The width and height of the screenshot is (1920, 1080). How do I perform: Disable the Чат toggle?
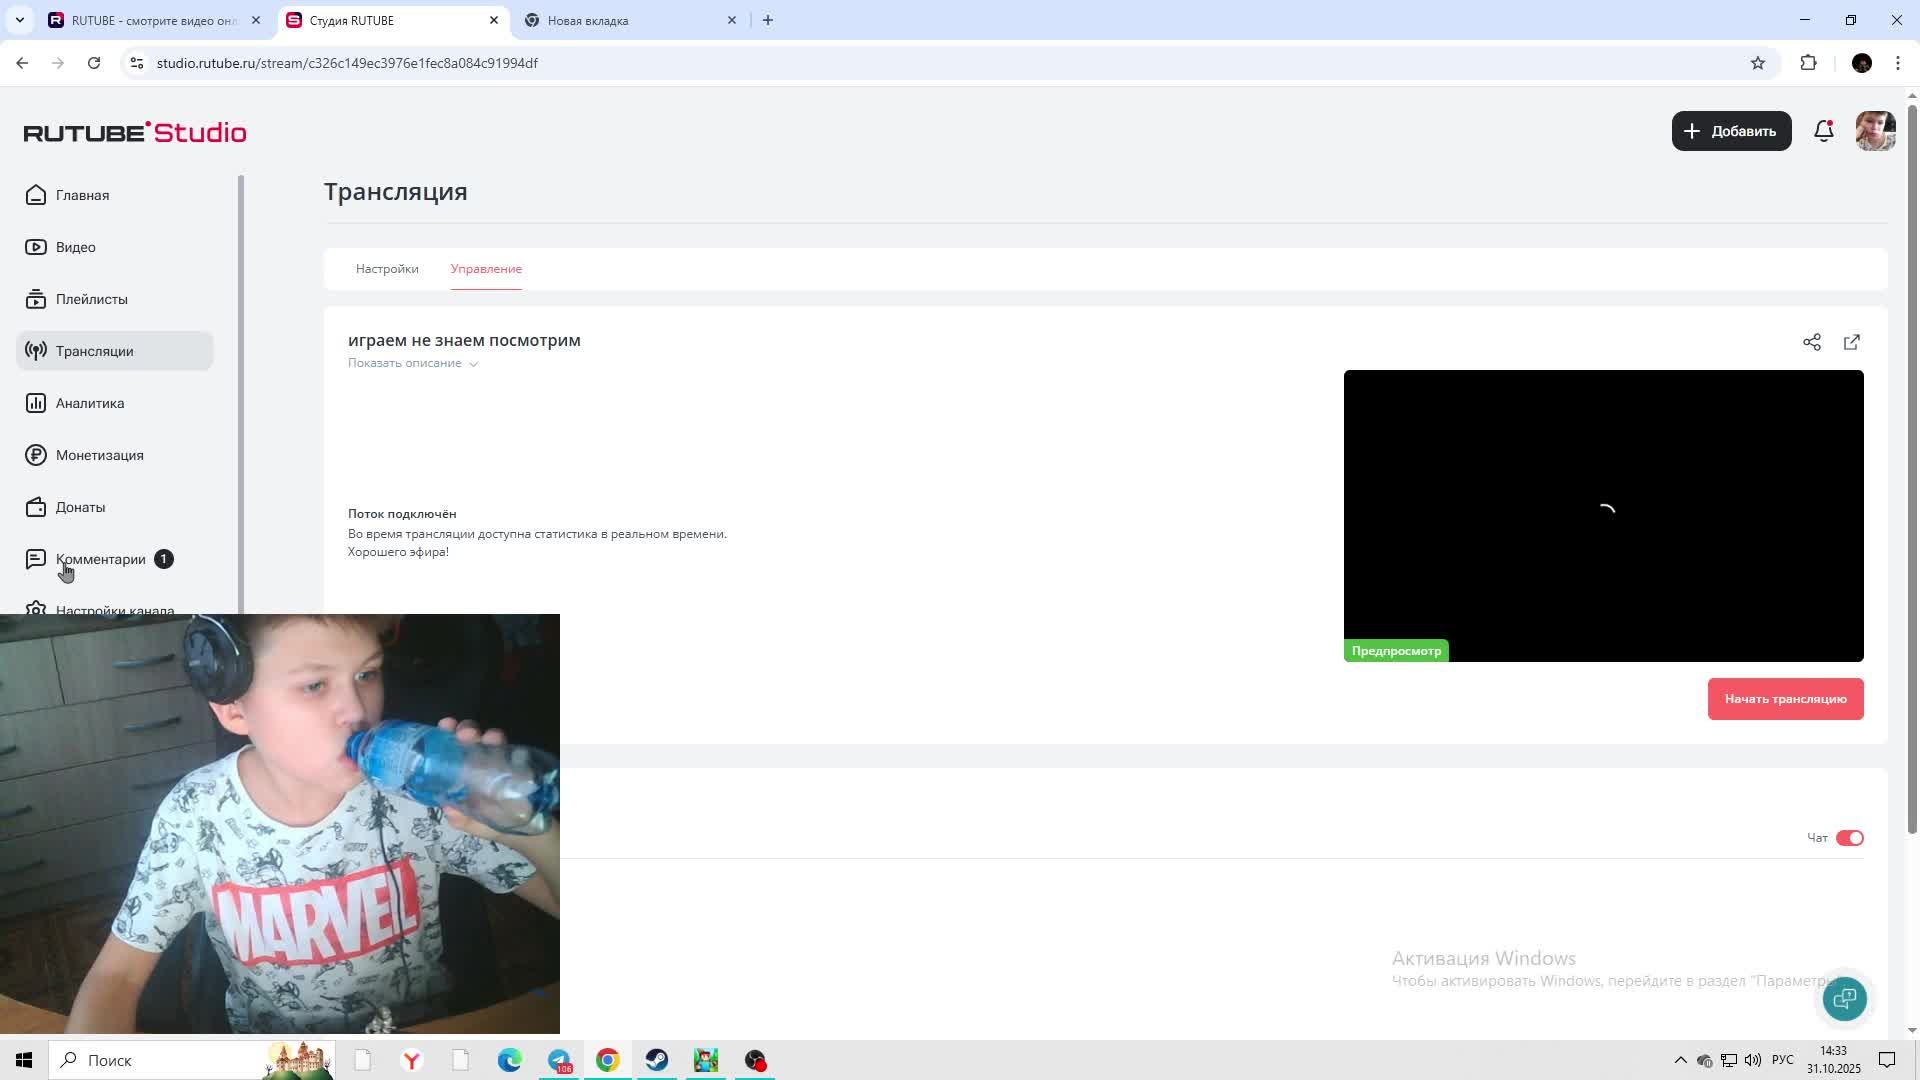[x=1851, y=838]
